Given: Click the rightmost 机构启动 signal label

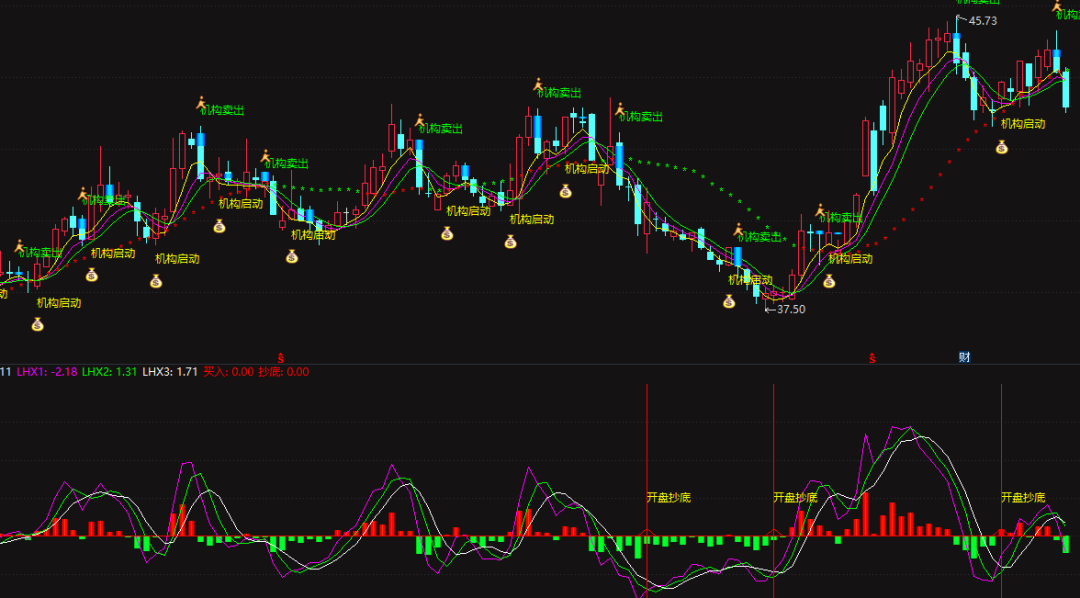Looking at the screenshot, I should tap(1023, 124).
